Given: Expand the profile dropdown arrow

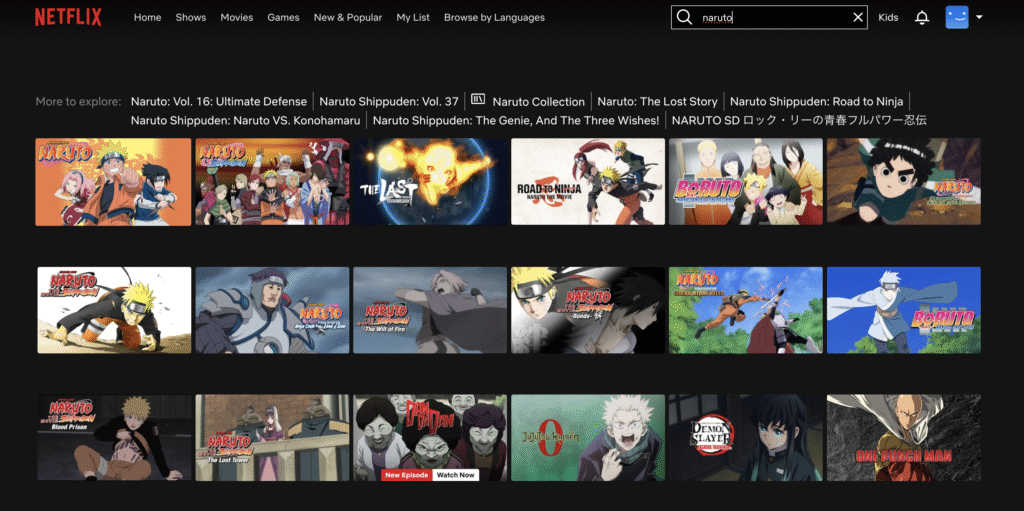Looking at the screenshot, I should [x=979, y=18].
